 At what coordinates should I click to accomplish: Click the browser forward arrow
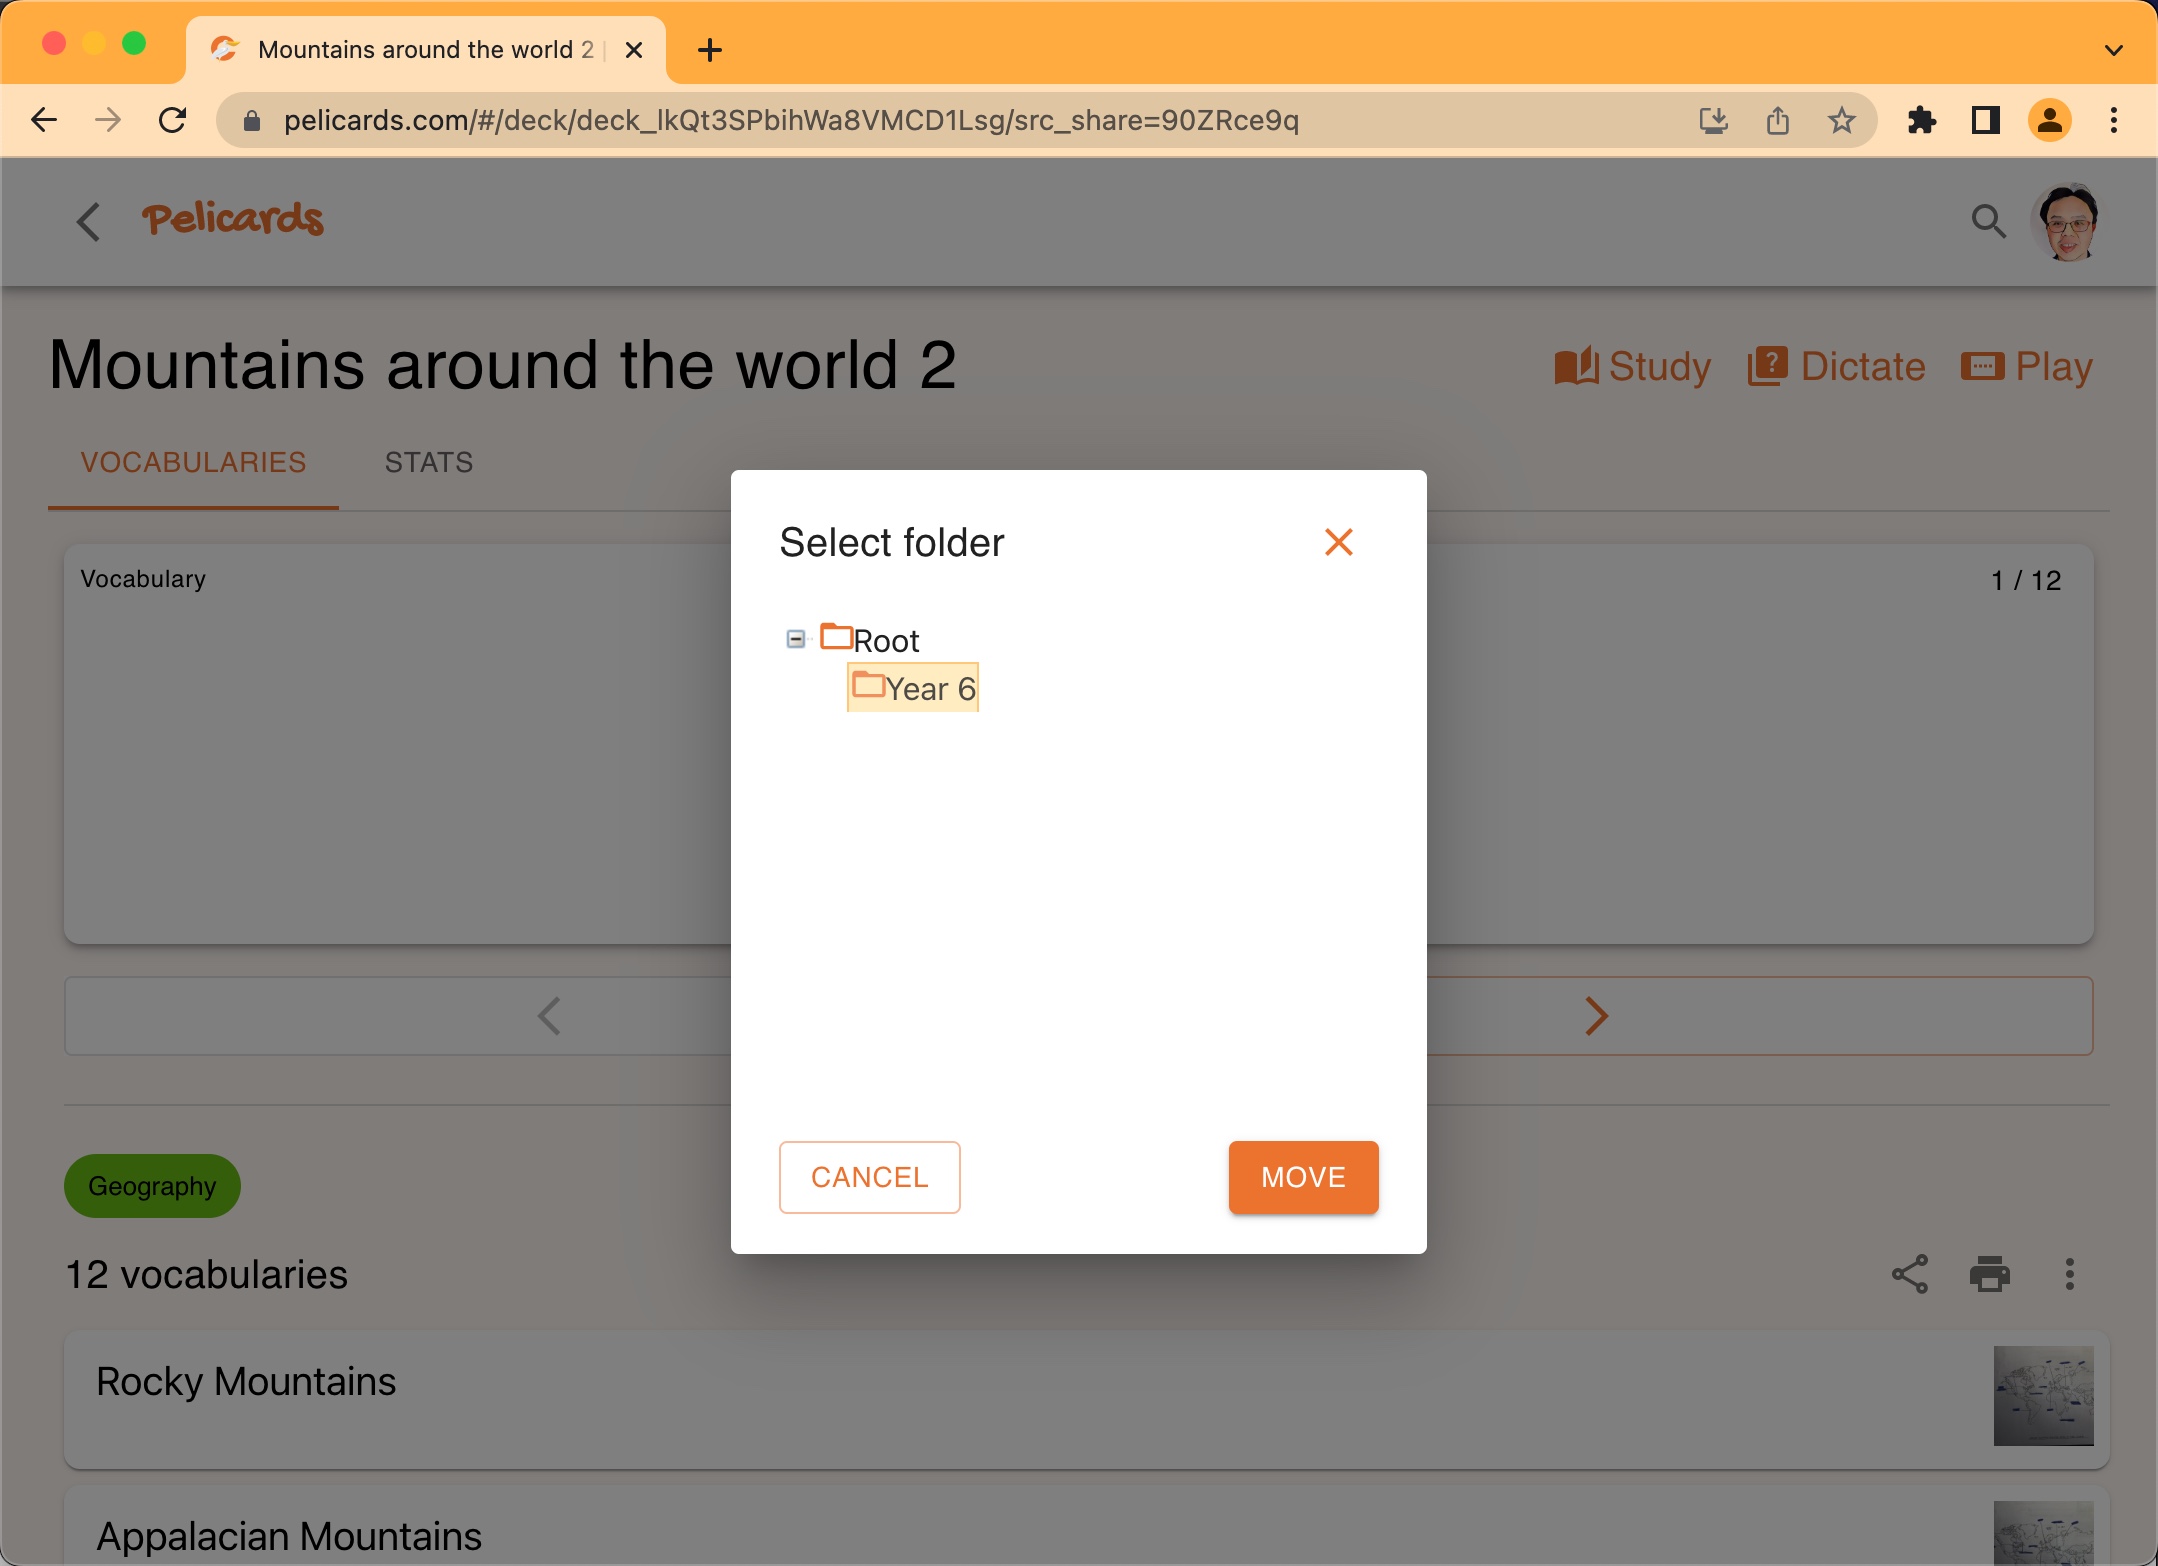(x=108, y=120)
